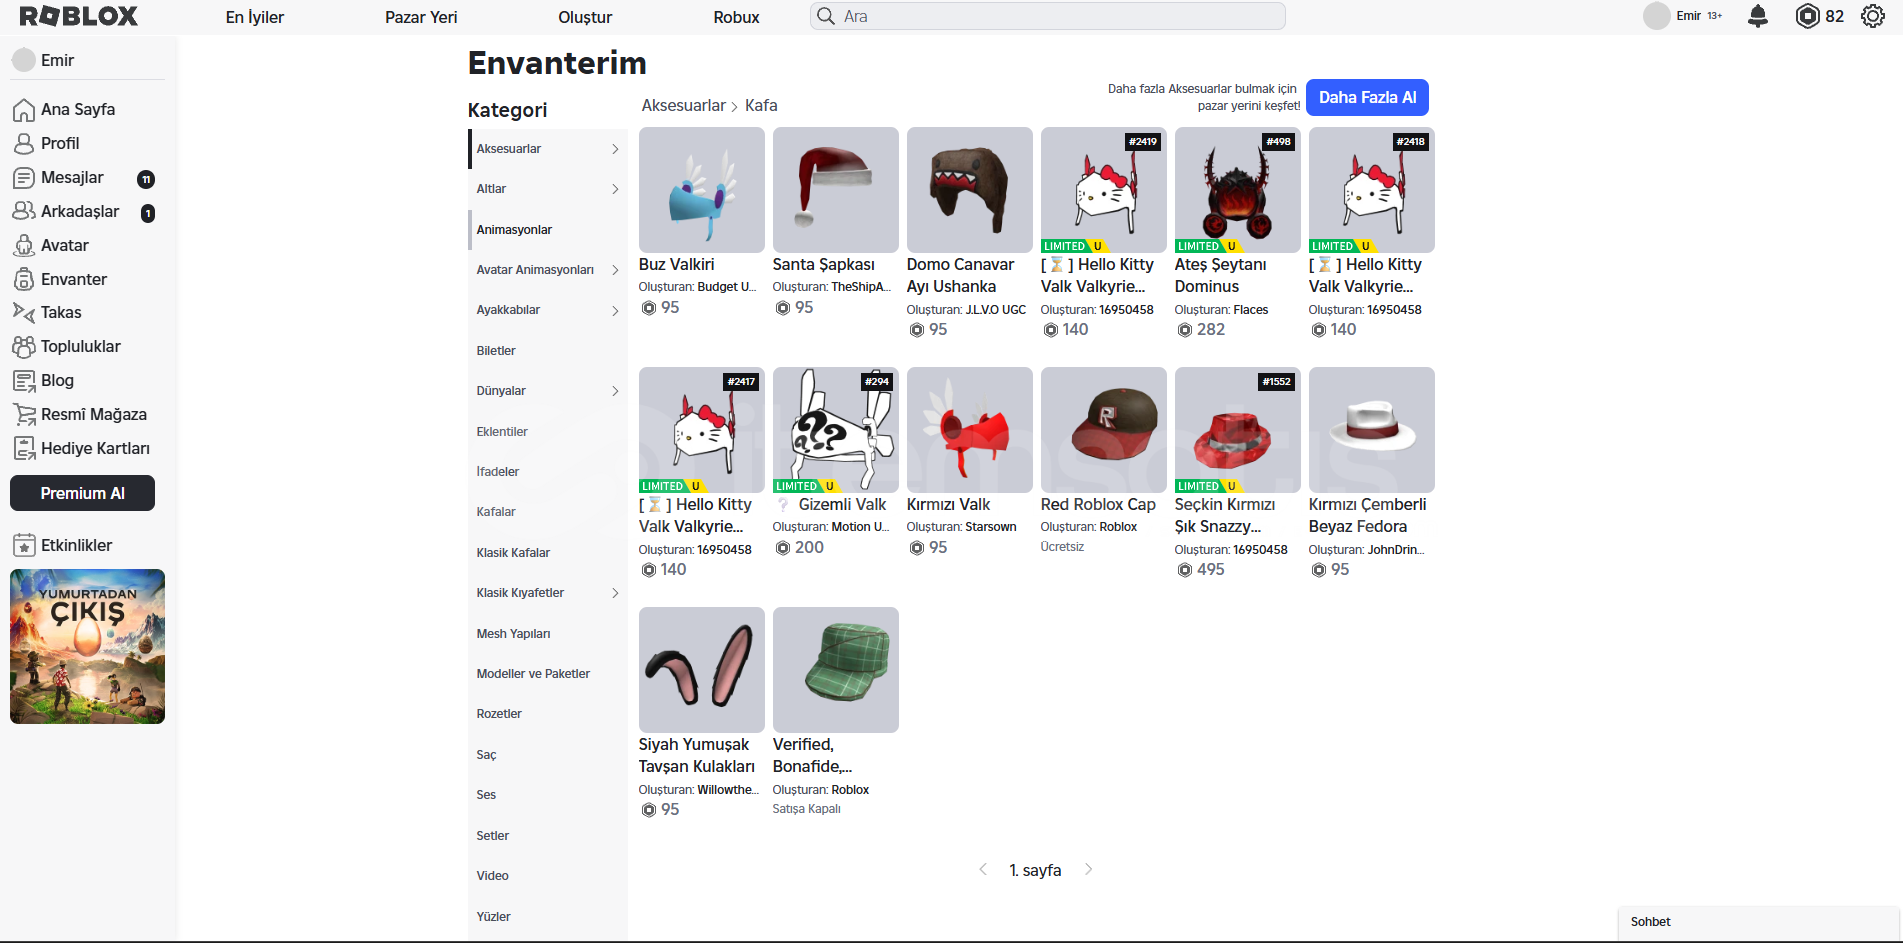The image size is (1903, 943).
Task: Select the Rozetler category
Action: pos(548,714)
